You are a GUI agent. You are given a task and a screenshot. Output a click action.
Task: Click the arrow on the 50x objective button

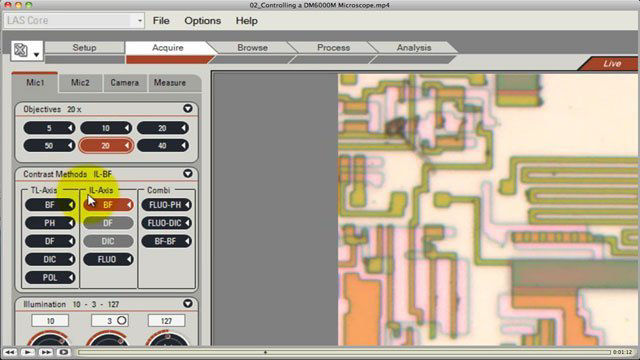tap(70, 145)
